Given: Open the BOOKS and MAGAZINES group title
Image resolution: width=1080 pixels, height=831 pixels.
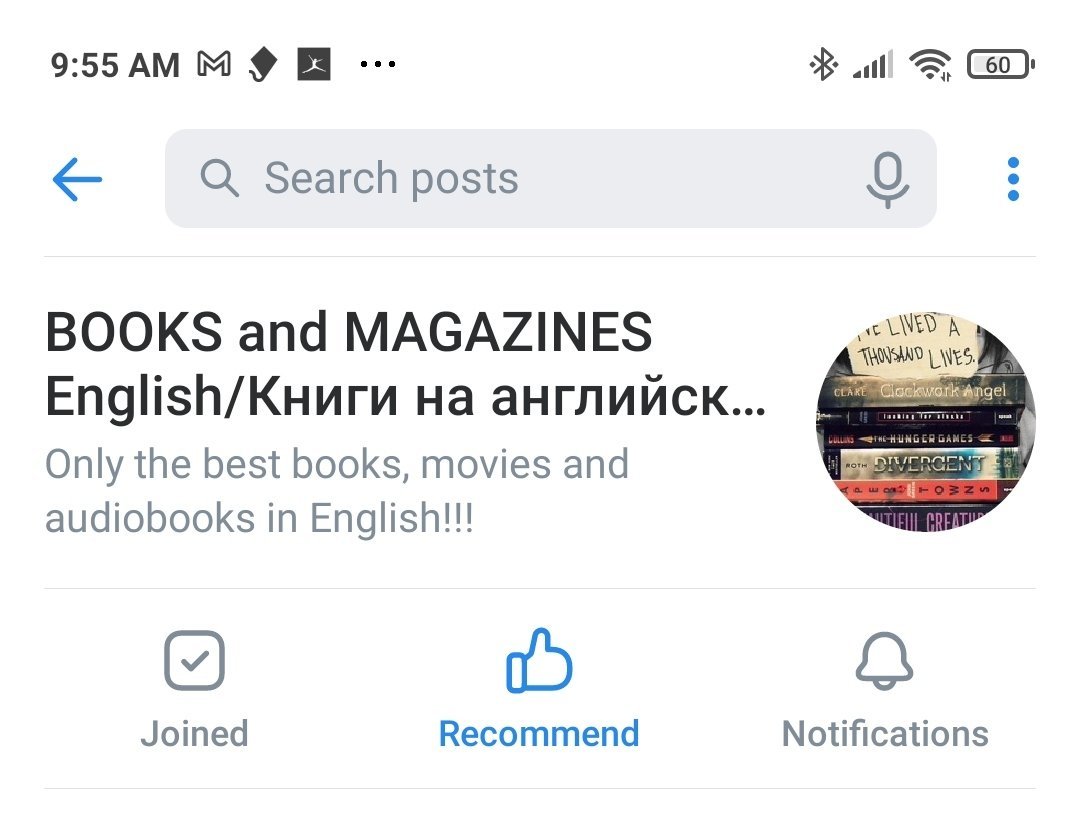Looking at the screenshot, I should tap(405, 364).
